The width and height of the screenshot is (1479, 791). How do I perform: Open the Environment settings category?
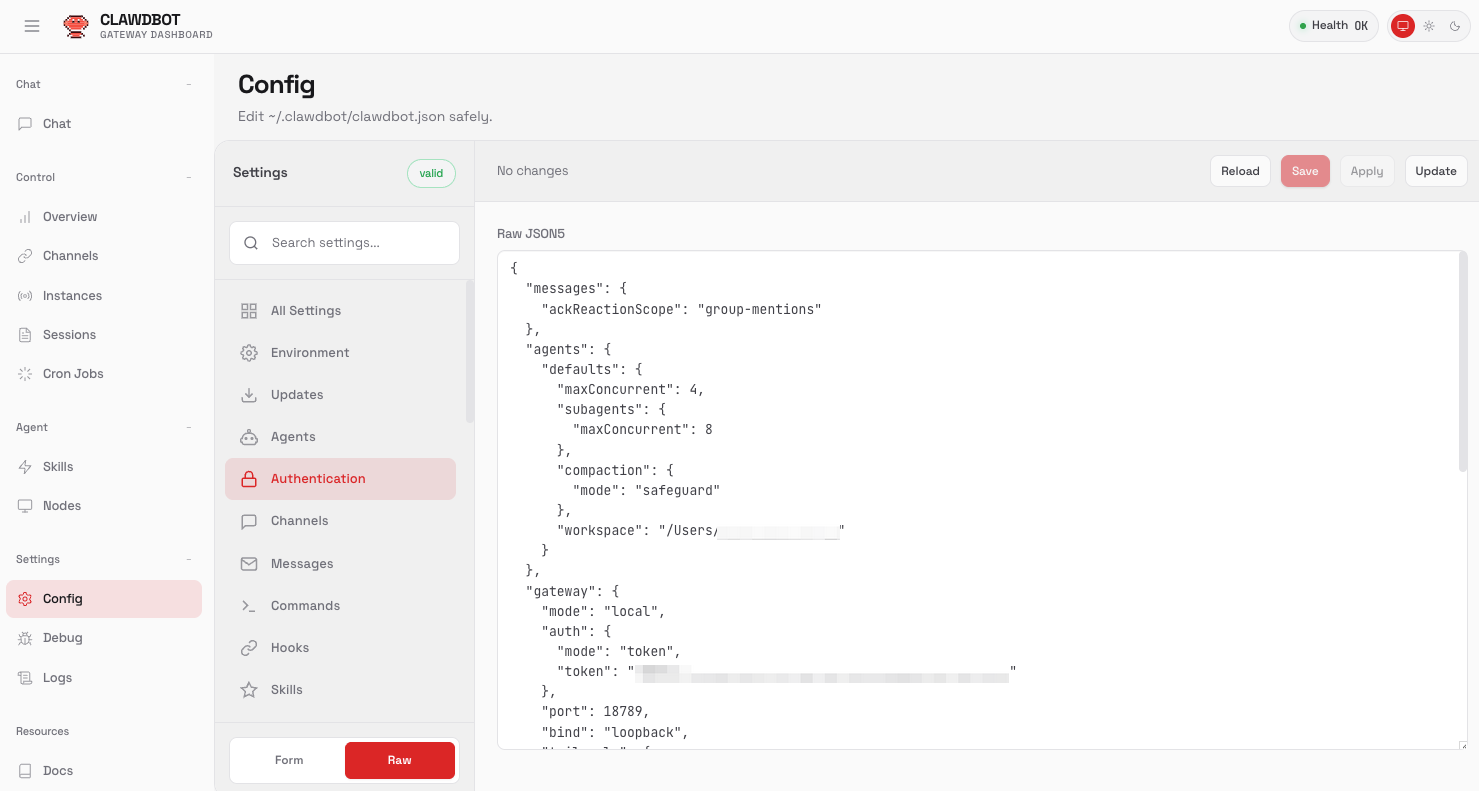click(x=309, y=353)
